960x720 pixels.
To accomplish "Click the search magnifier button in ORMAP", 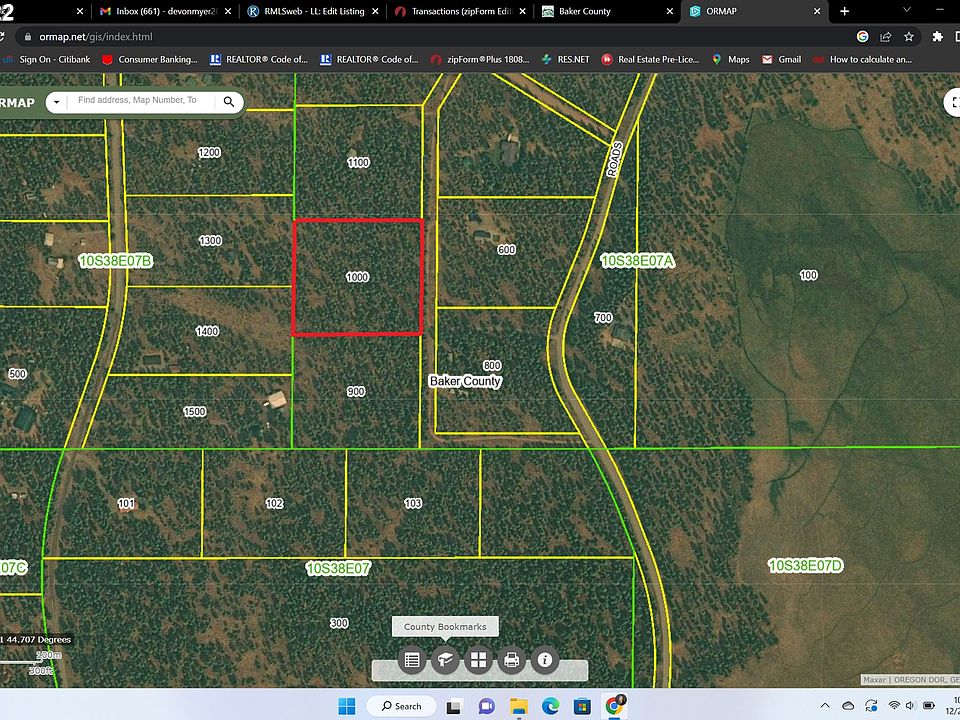I will (x=229, y=101).
